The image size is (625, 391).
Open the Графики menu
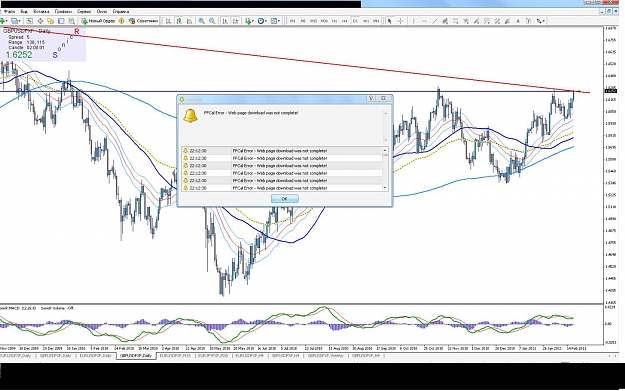click(64, 12)
